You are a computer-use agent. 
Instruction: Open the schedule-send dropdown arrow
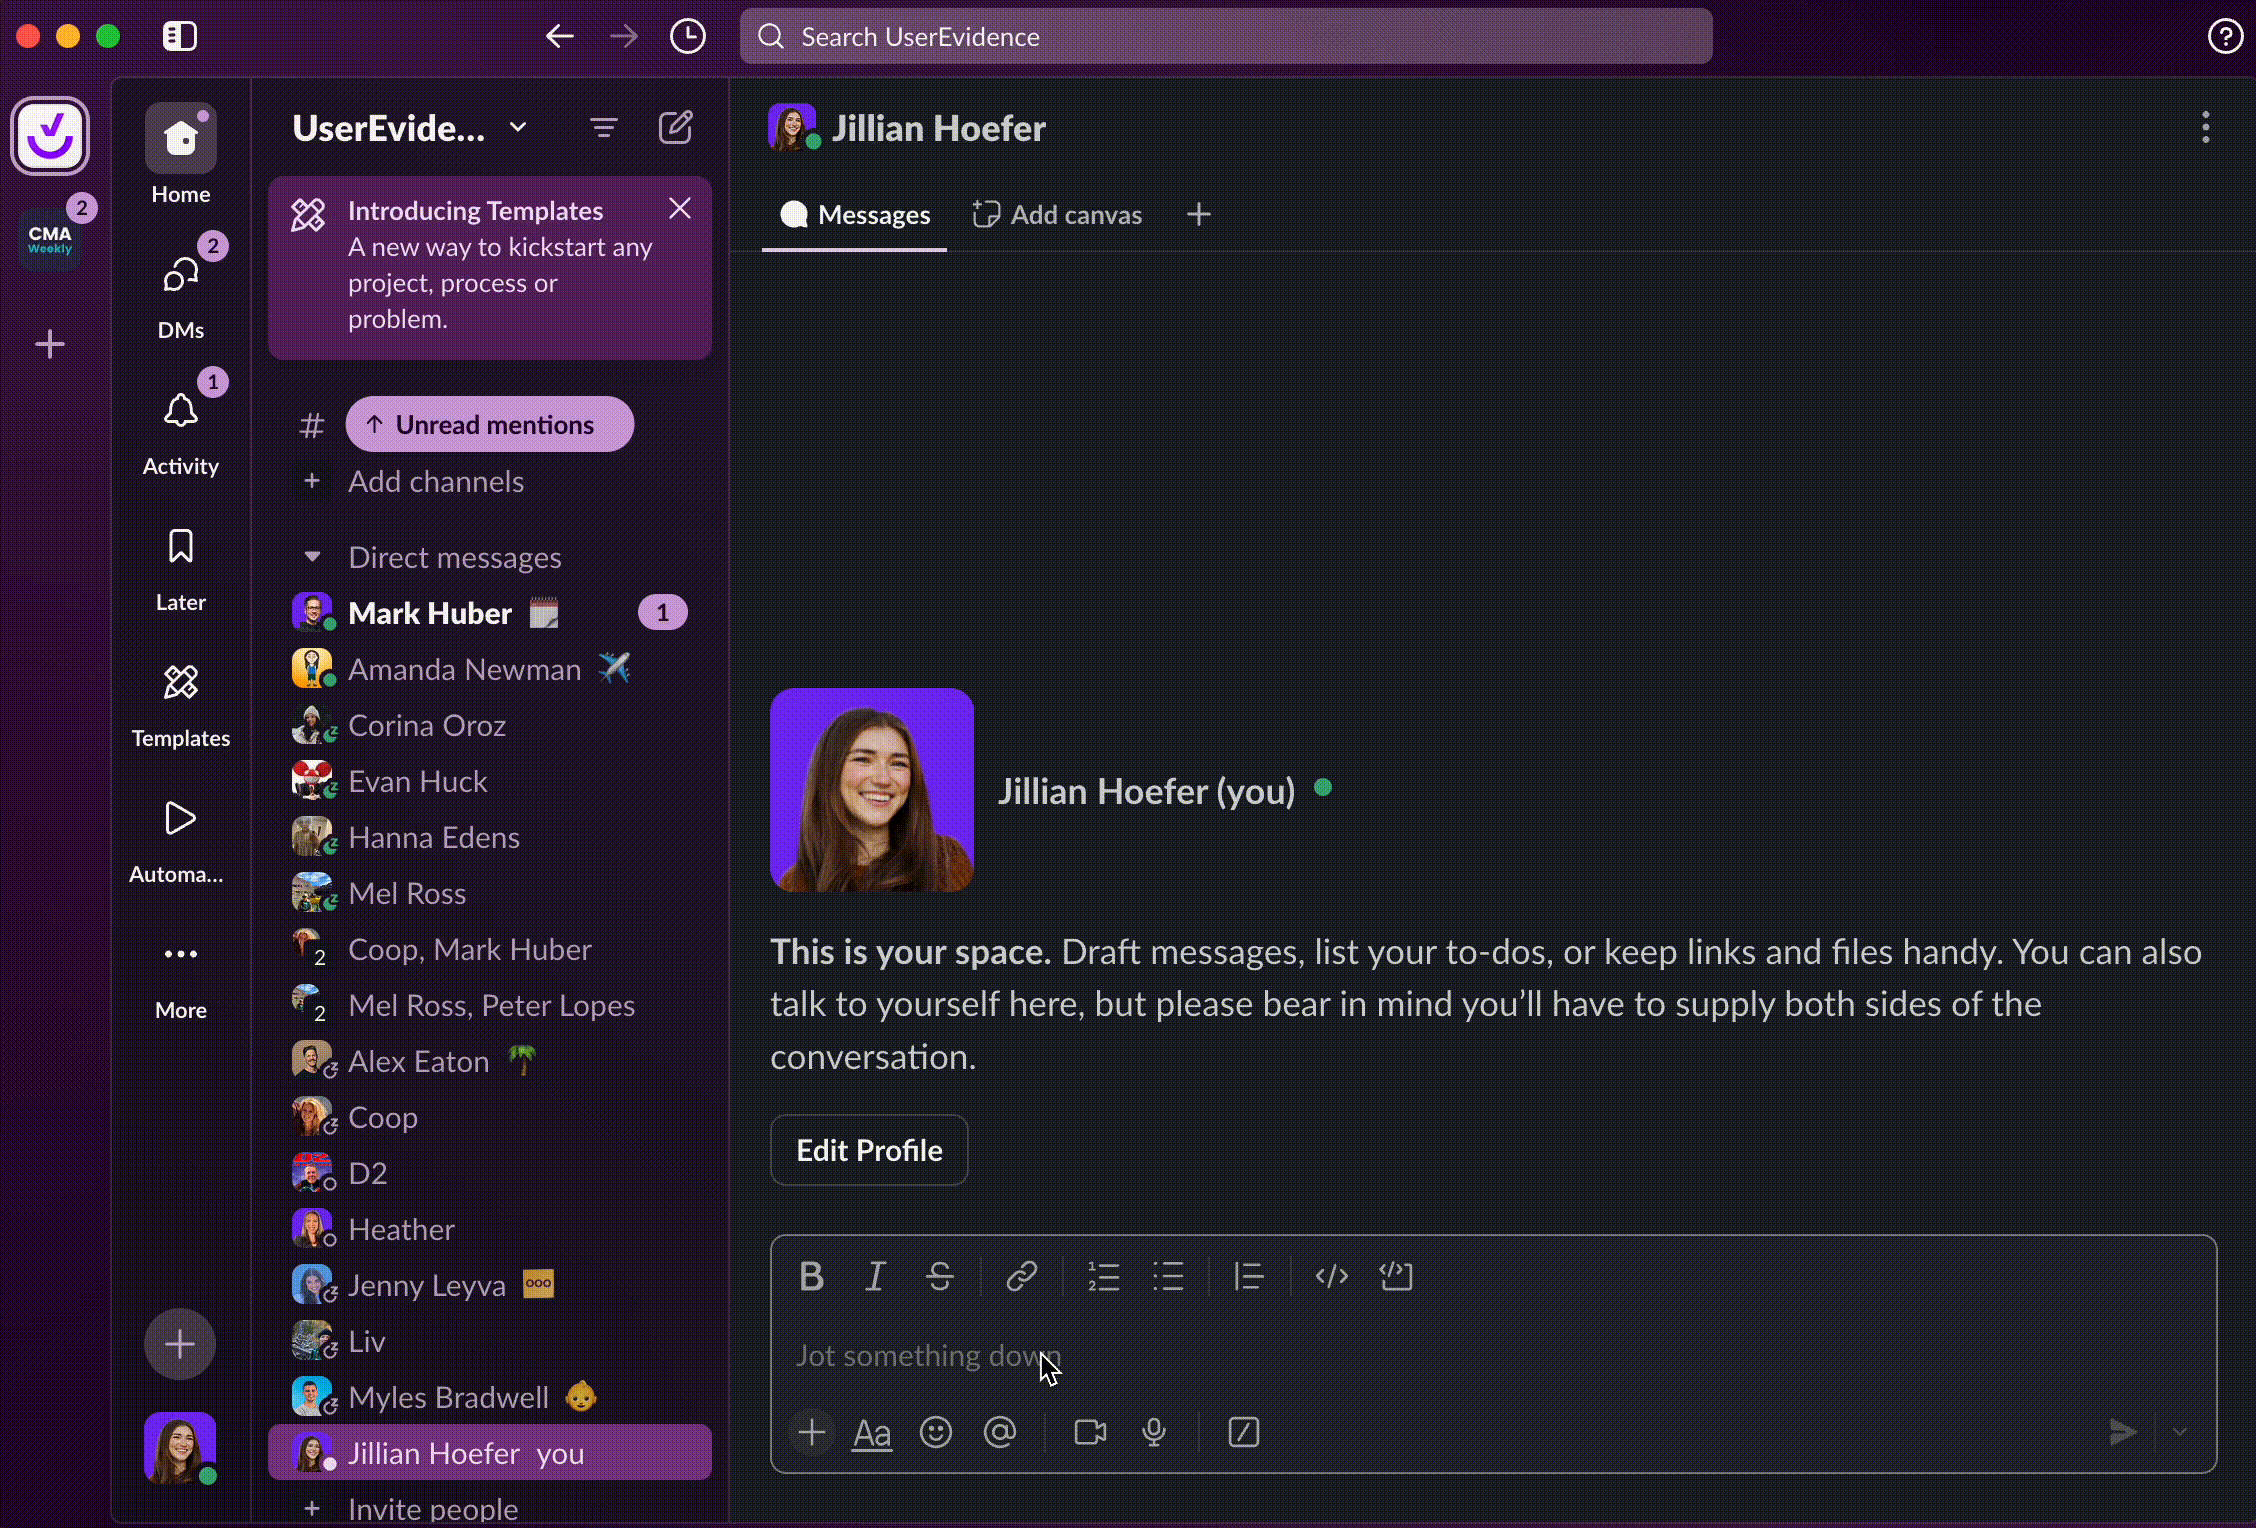pos(2180,1432)
